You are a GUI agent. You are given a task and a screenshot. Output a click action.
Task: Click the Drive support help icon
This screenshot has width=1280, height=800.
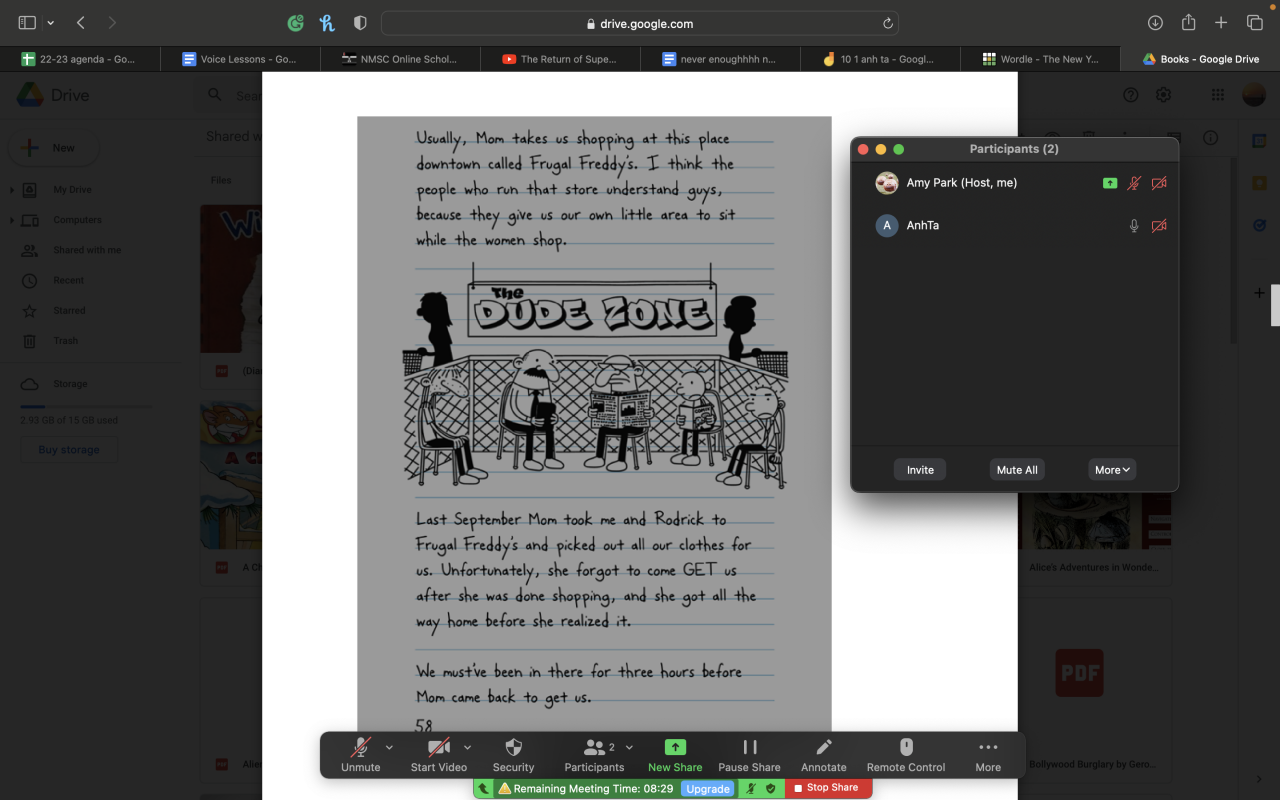(1131, 95)
